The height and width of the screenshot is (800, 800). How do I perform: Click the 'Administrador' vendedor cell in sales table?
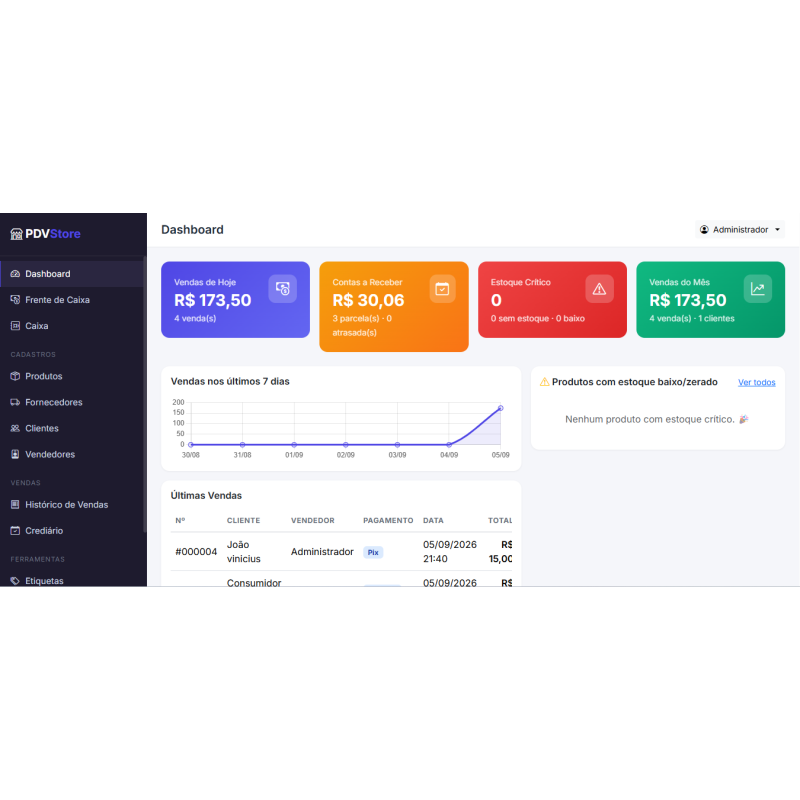point(322,552)
